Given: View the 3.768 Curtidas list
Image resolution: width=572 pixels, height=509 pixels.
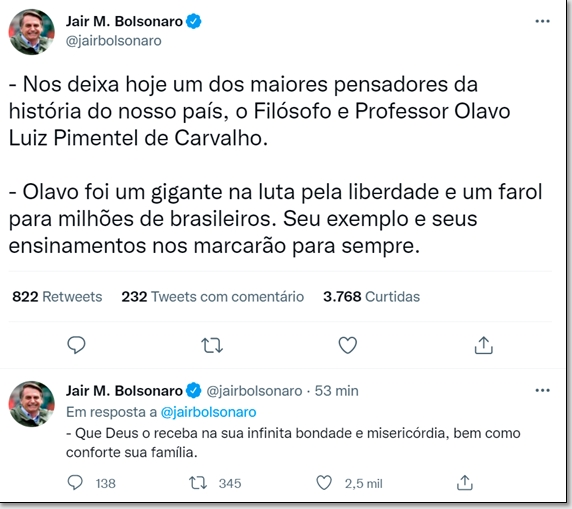Looking at the screenshot, I should pyautogui.click(x=371, y=297).
